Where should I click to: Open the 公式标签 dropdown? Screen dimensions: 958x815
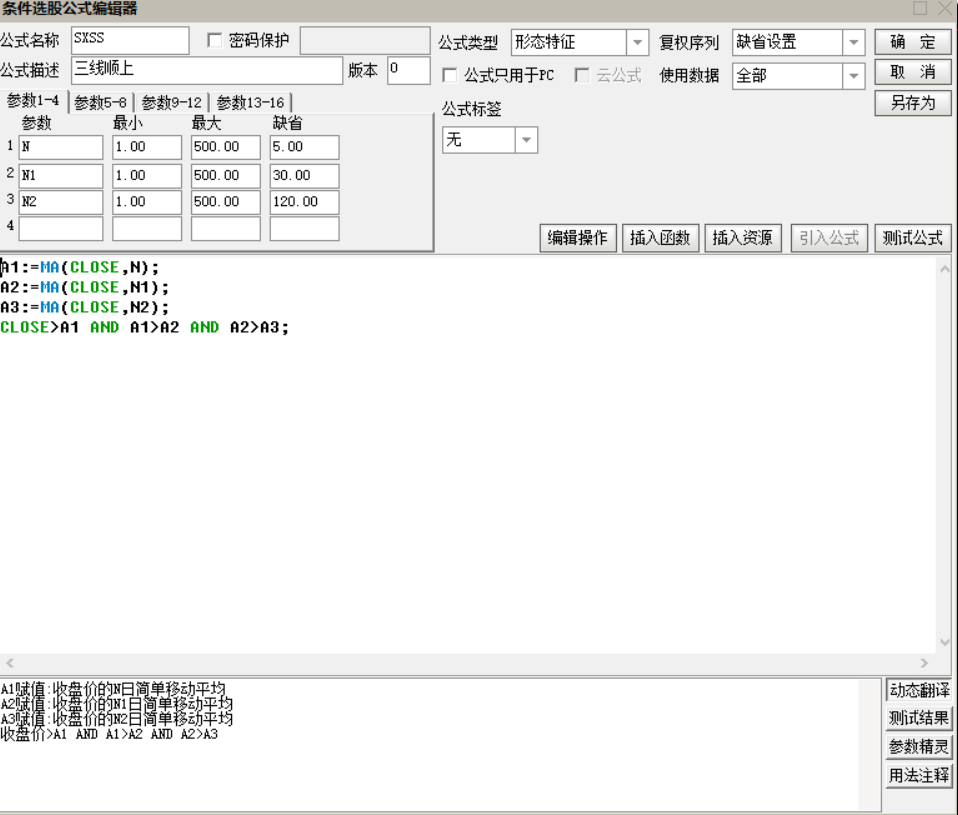tap(526, 140)
